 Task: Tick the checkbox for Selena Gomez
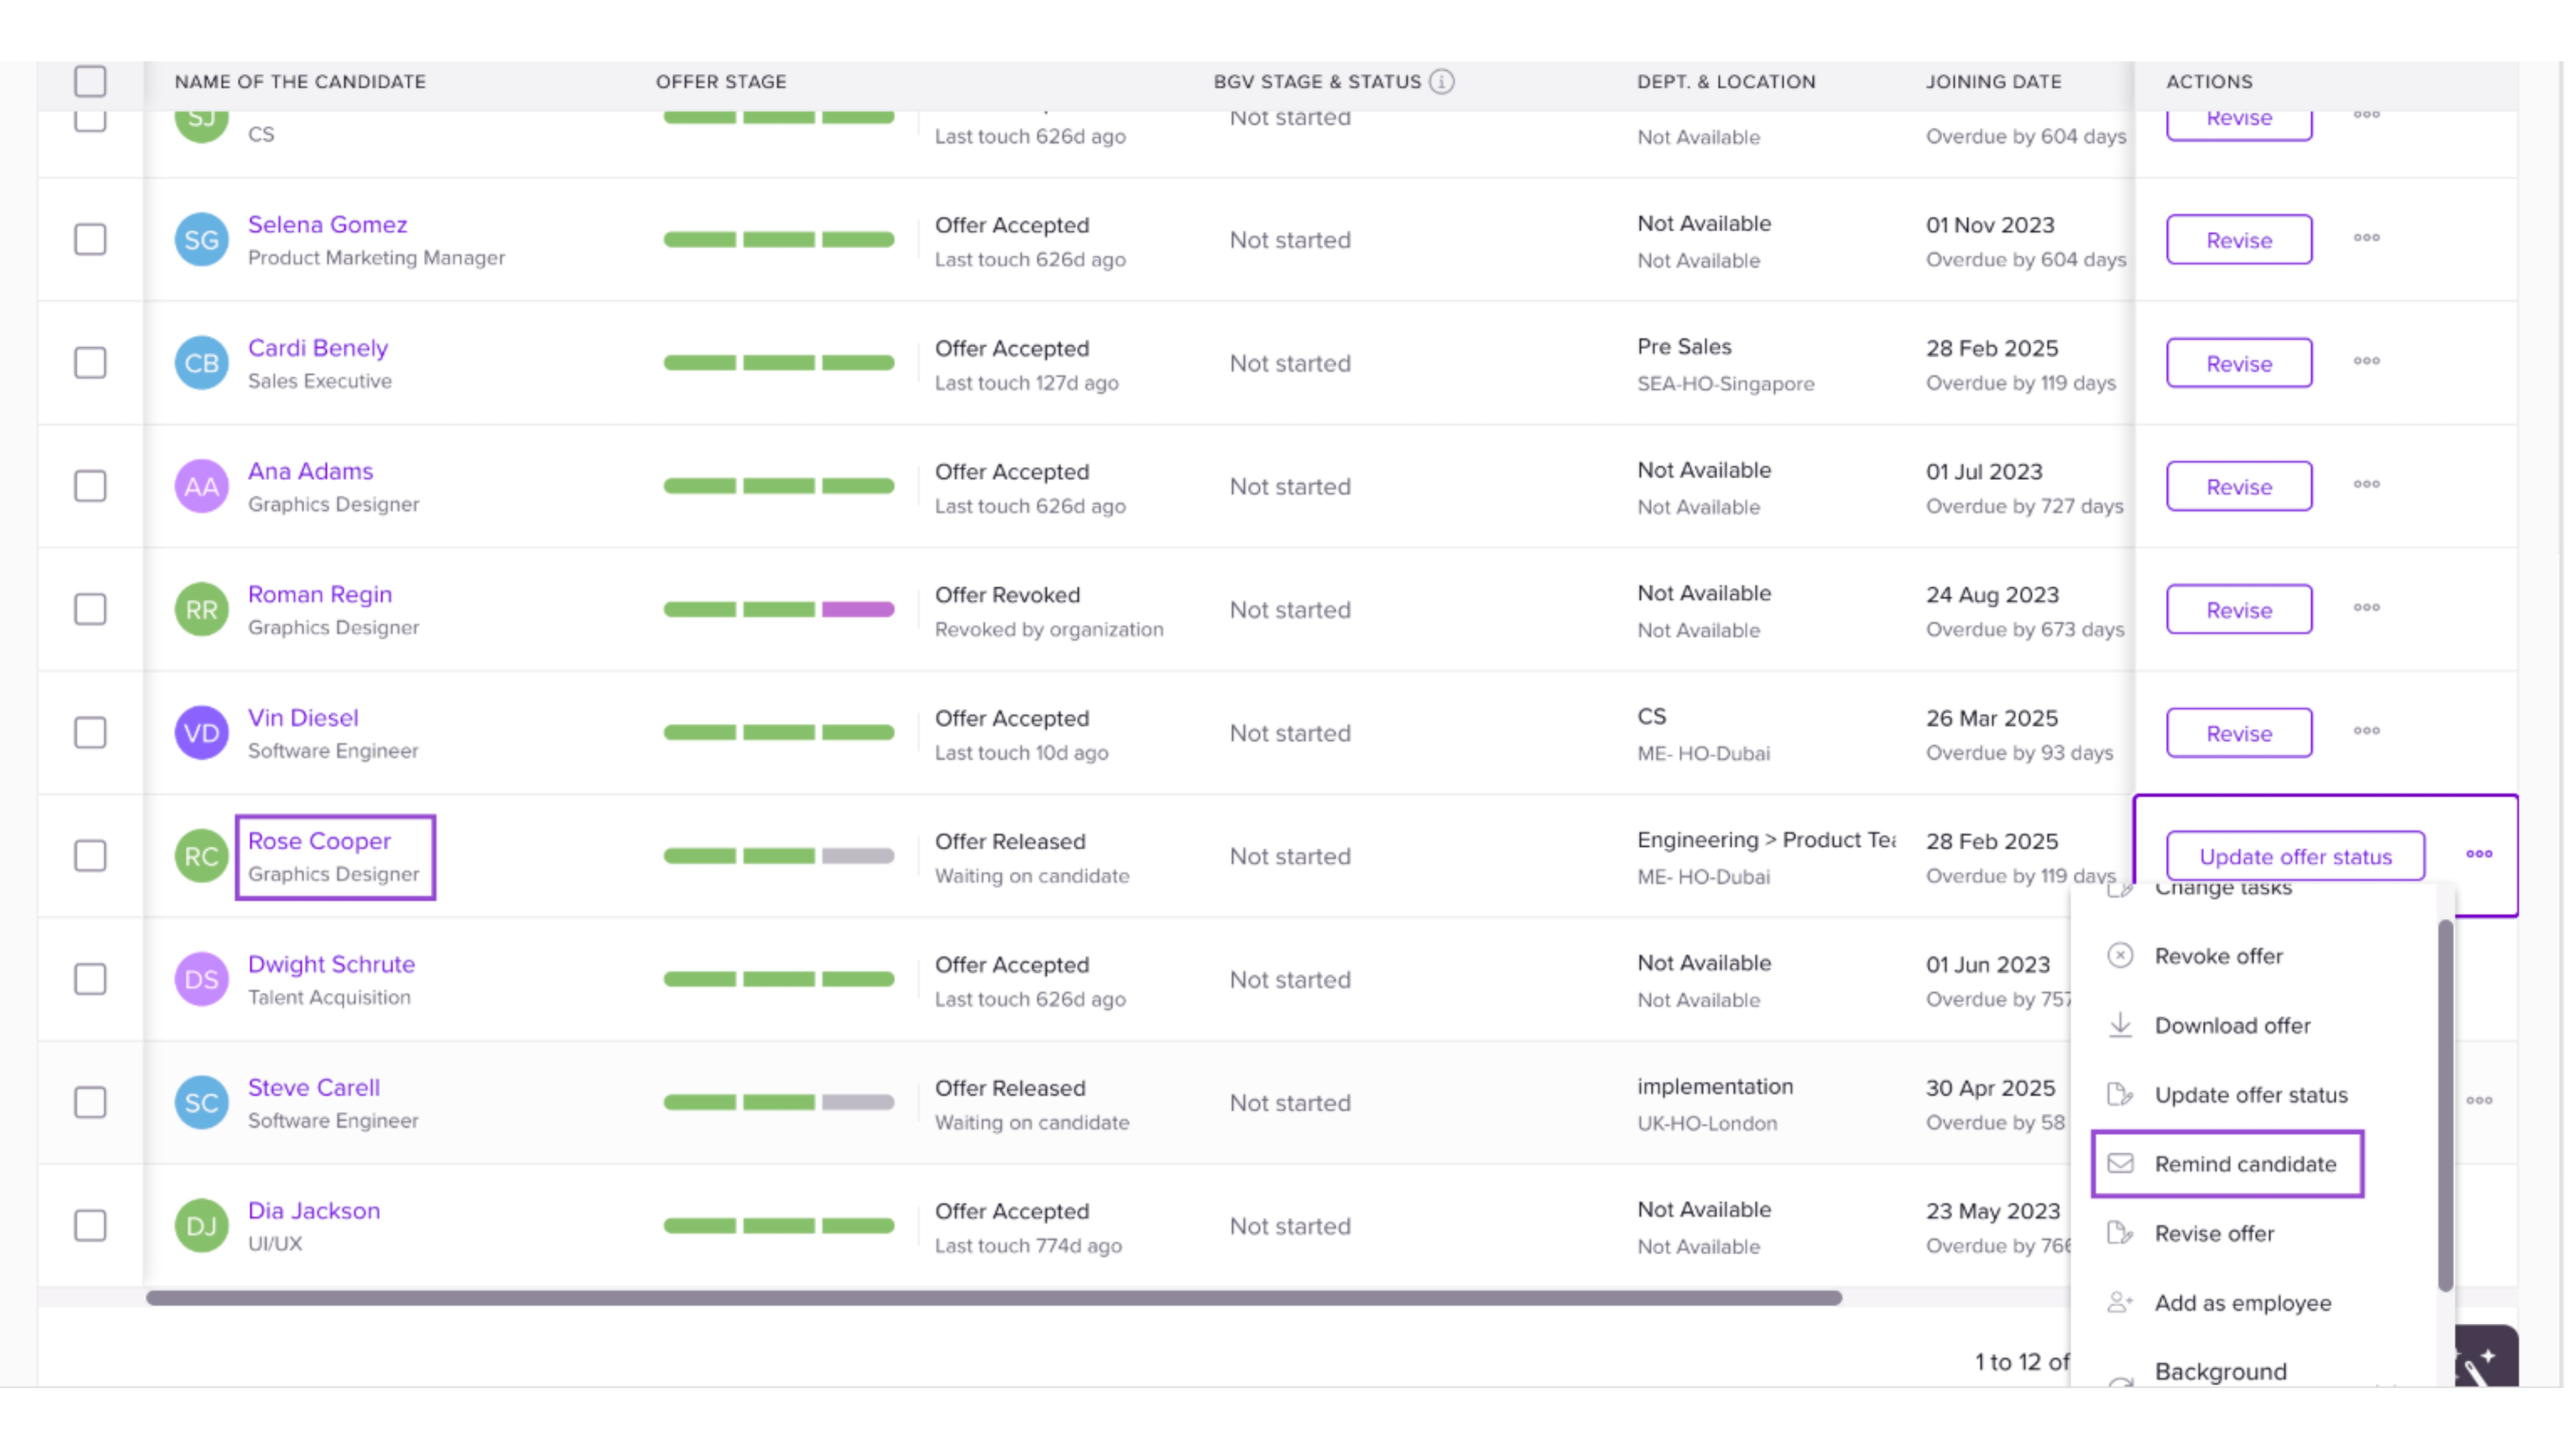tap(90, 240)
